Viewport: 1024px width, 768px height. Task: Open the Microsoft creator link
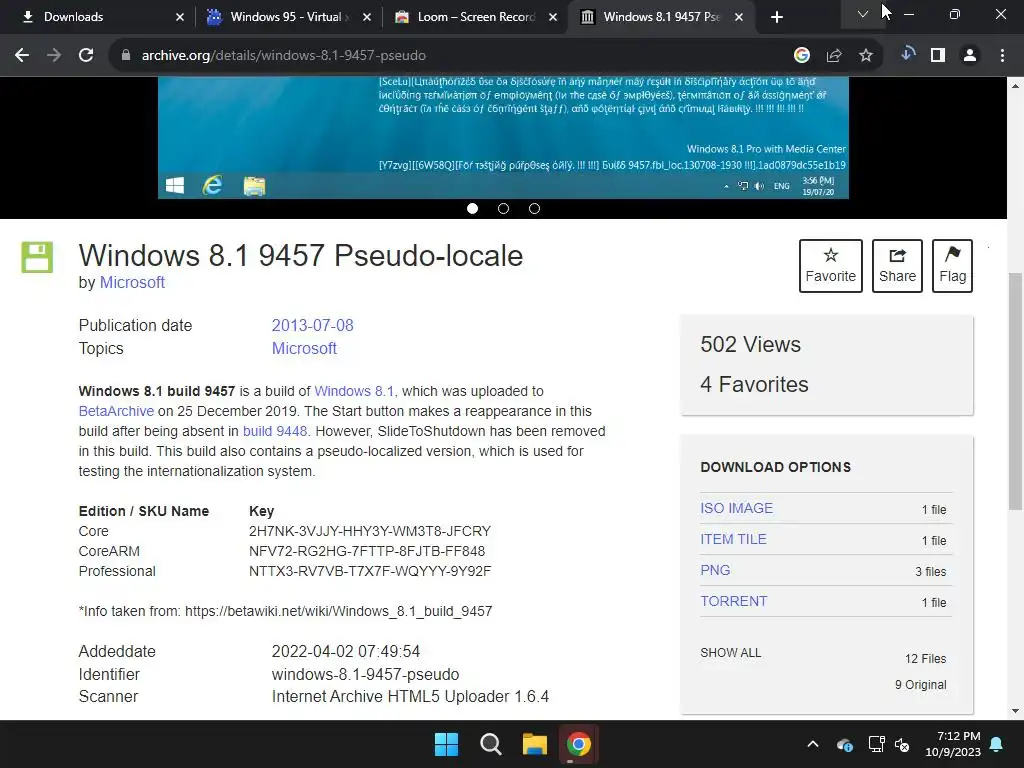[x=132, y=282]
